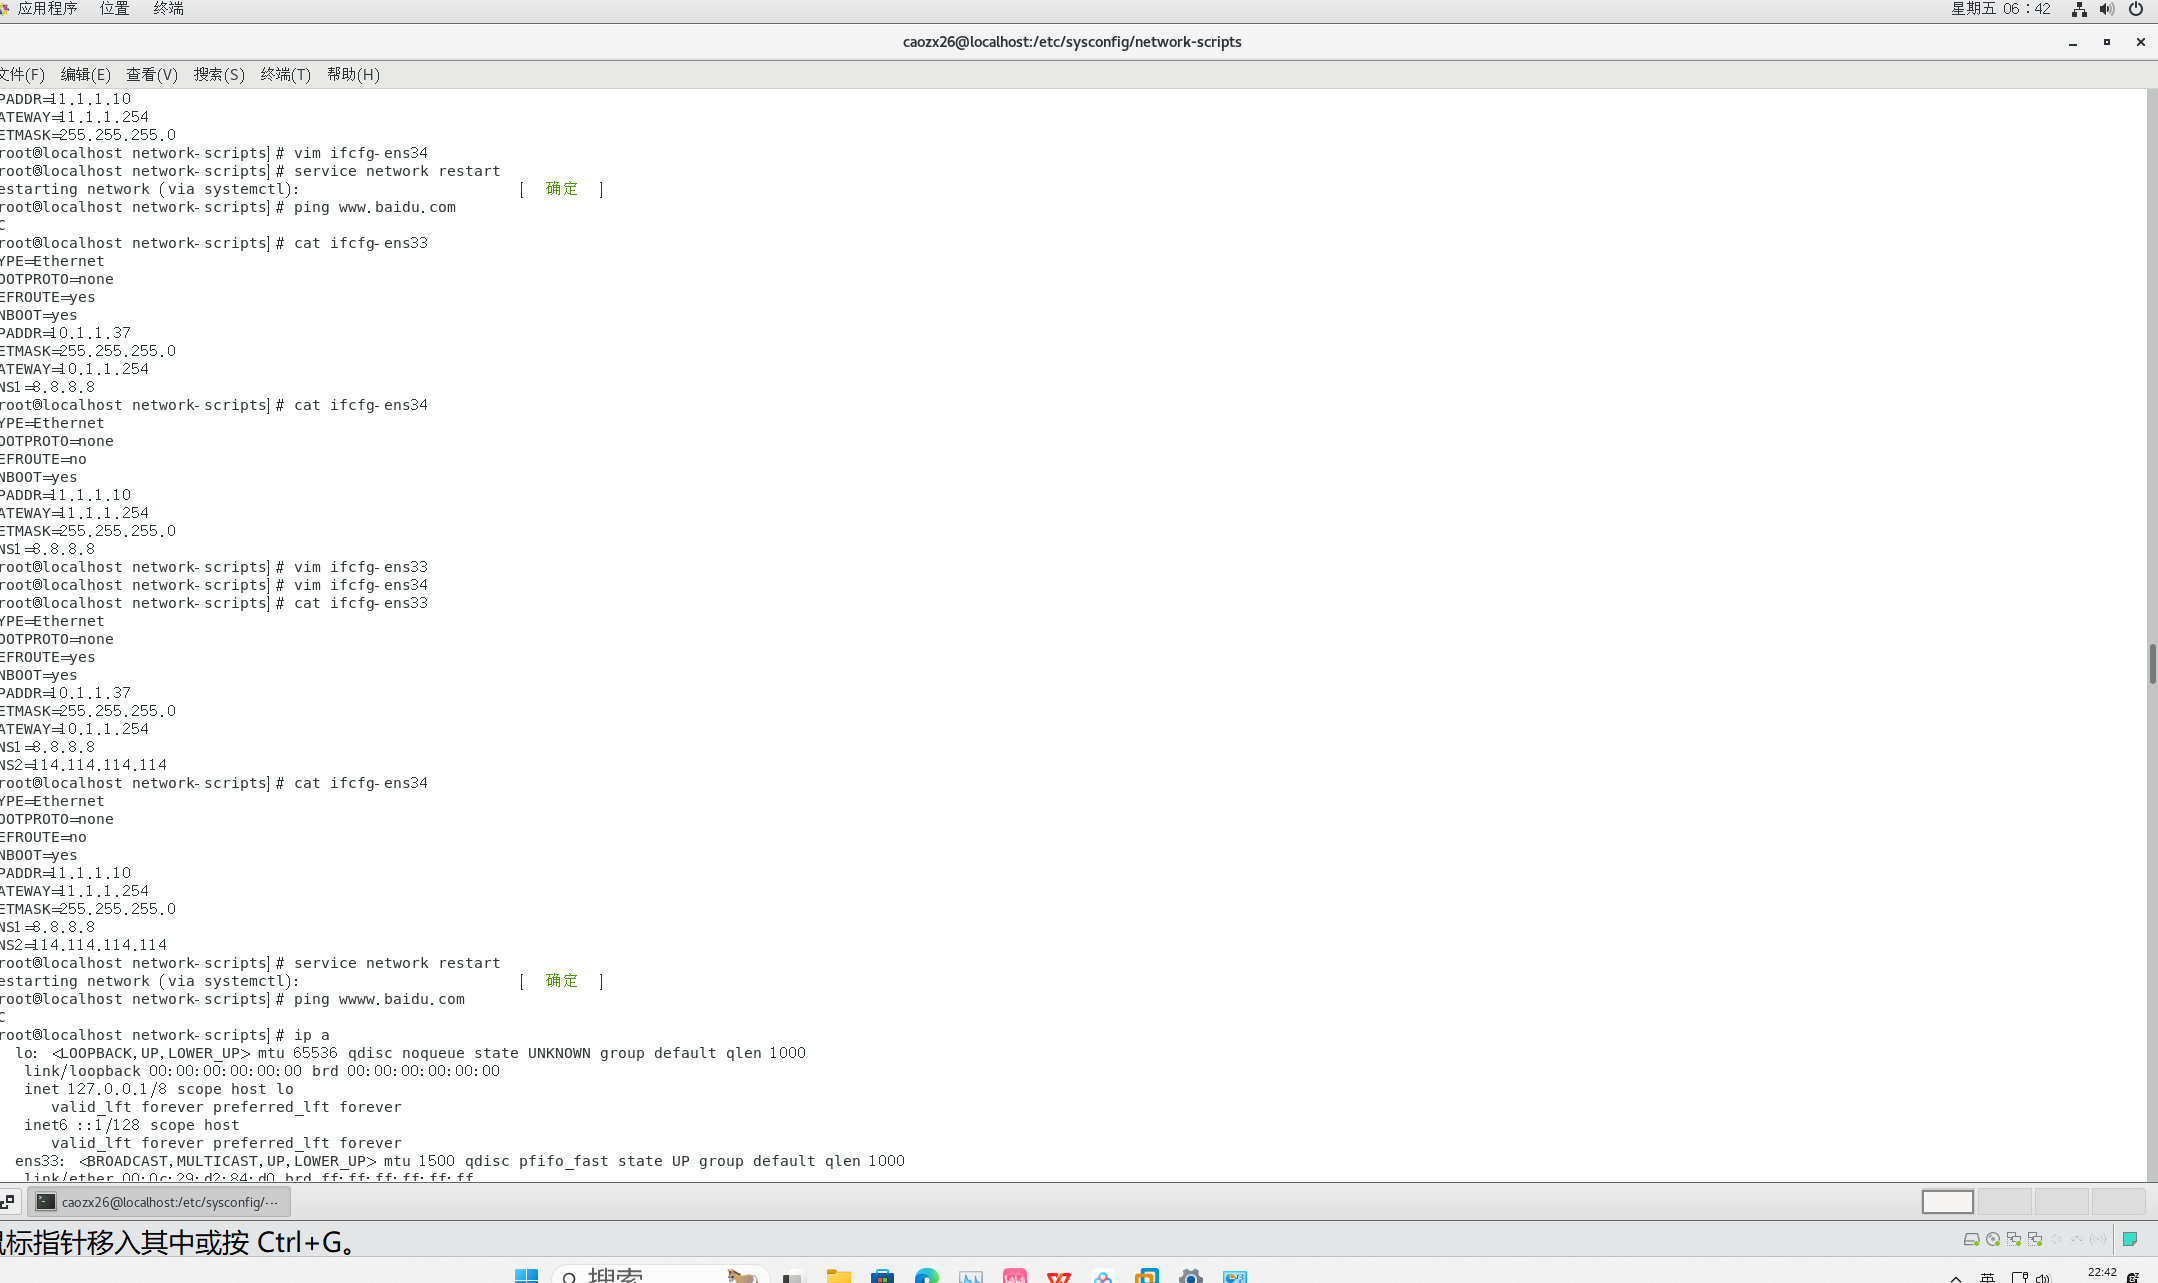Open the File Explorer folder icon in the taskbar
Image resolution: width=2158 pixels, height=1283 pixels.
pyautogui.click(x=838, y=1276)
